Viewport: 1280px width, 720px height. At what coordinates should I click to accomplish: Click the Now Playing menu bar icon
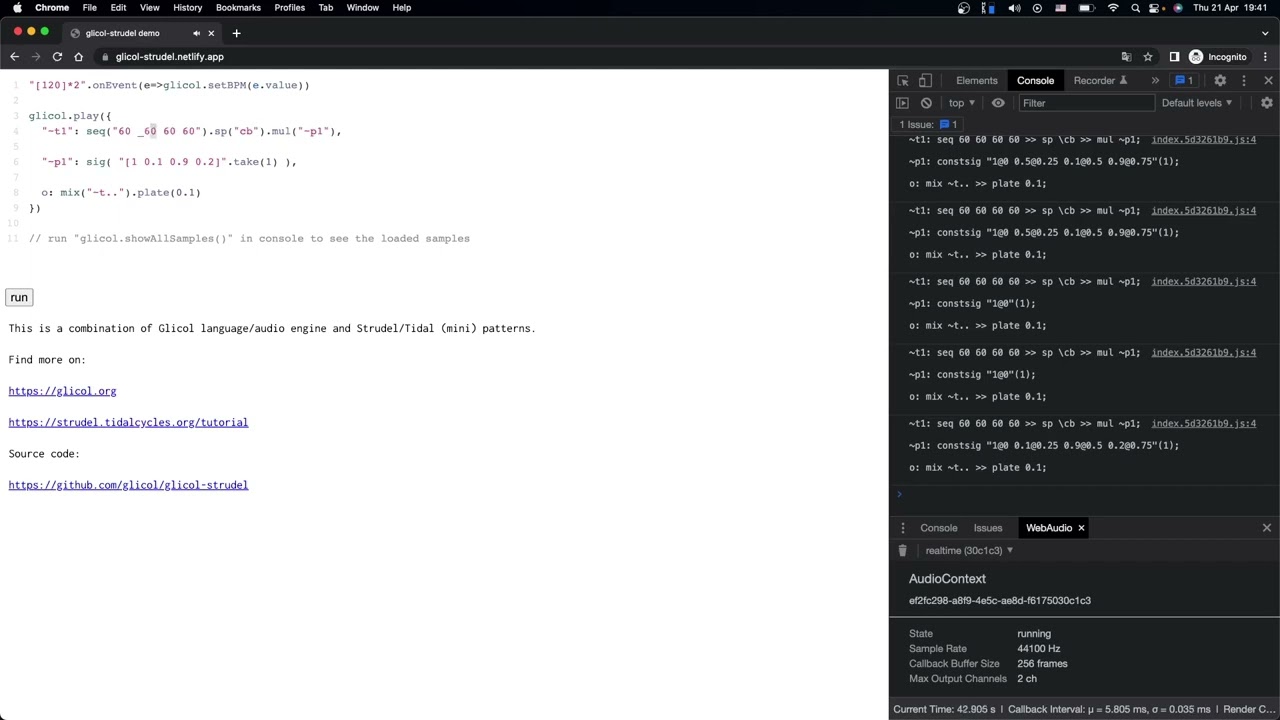coord(1037,8)
